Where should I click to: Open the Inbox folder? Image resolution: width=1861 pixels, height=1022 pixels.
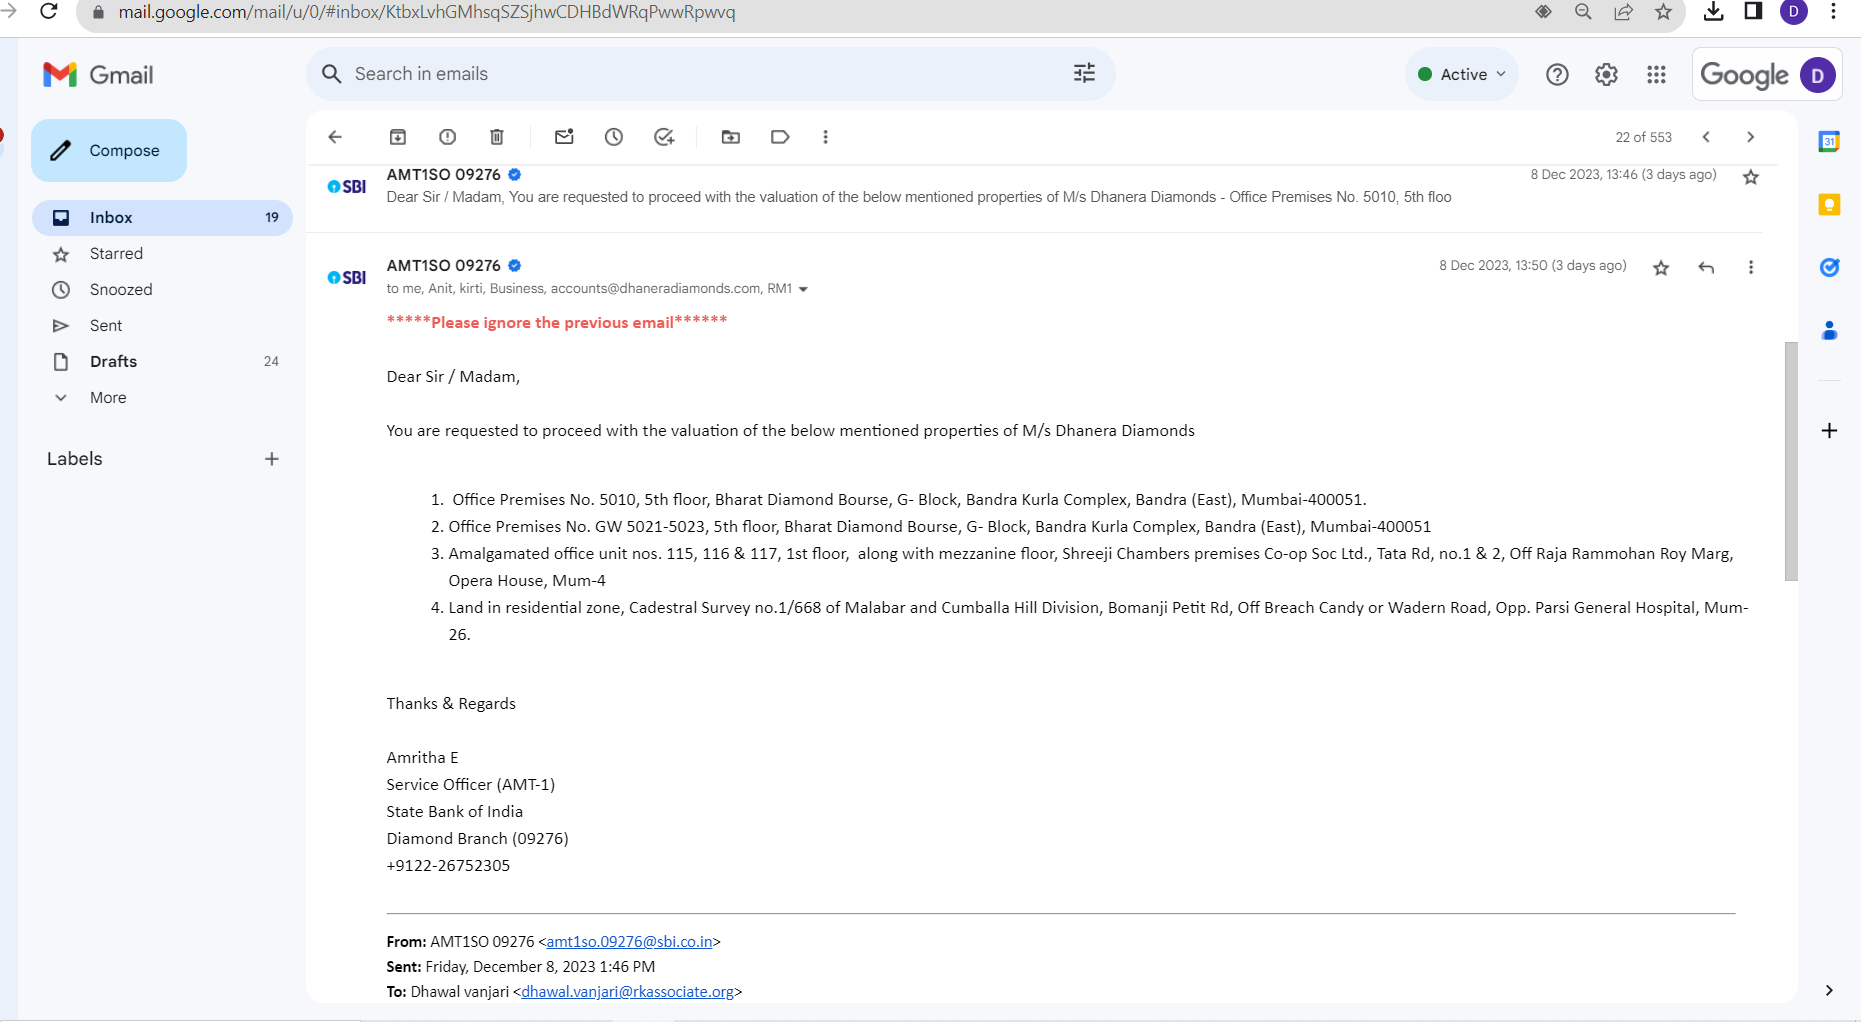(162, 217)
